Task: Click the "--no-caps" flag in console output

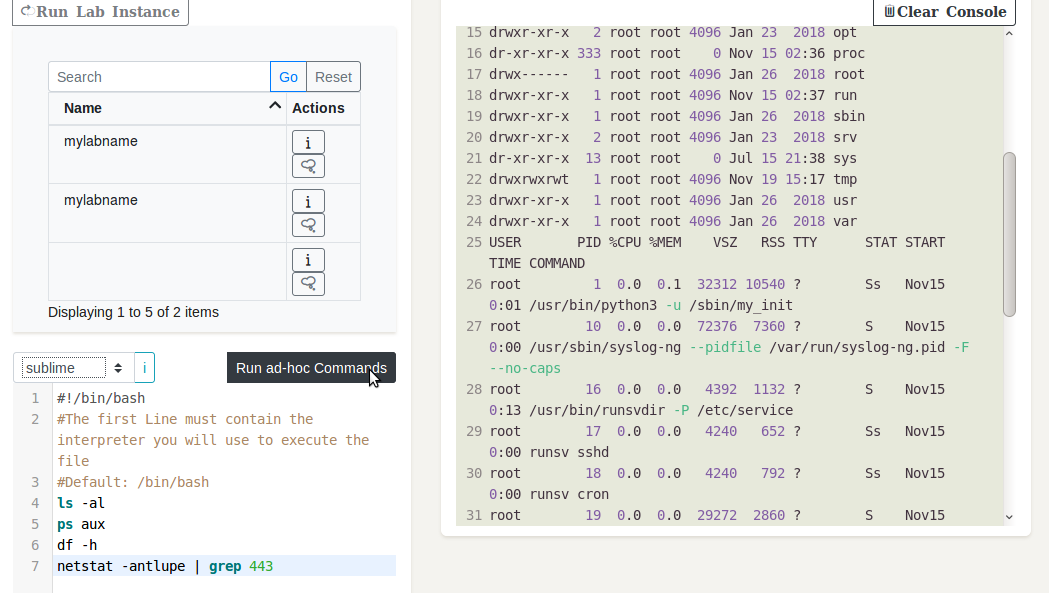Action: [525, 368]
